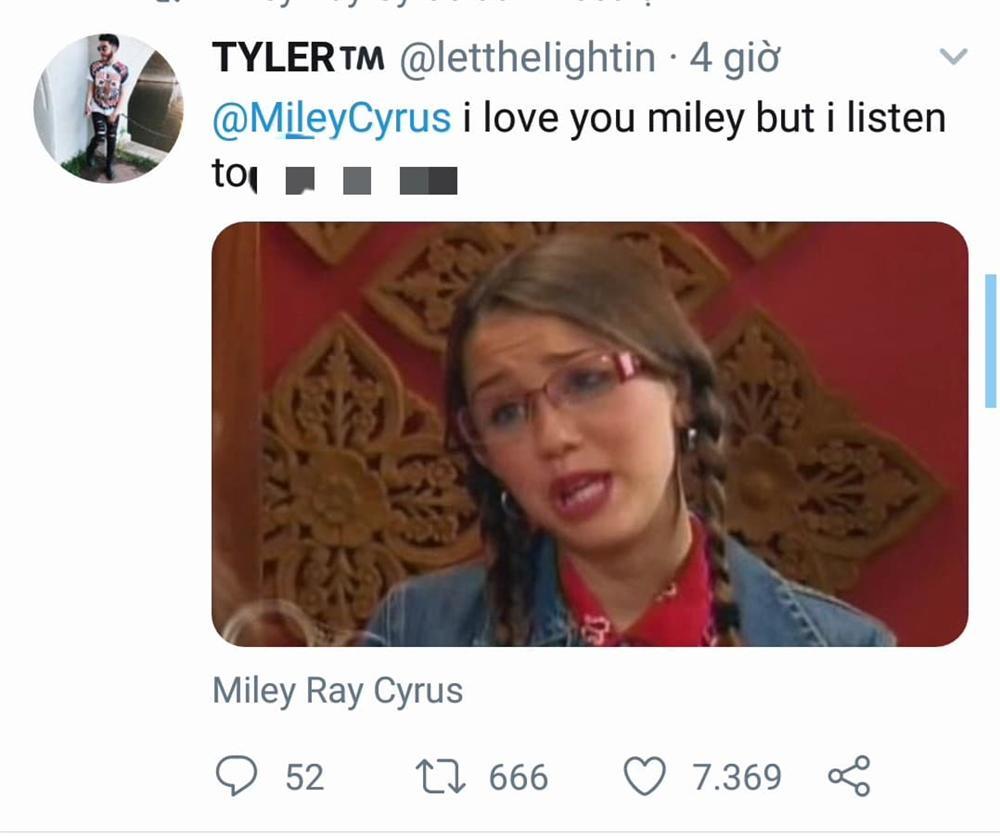Click the @MileyCyrus mention link
The image size is (1000, 836).
pyautogui.click(x=332, y=119)
